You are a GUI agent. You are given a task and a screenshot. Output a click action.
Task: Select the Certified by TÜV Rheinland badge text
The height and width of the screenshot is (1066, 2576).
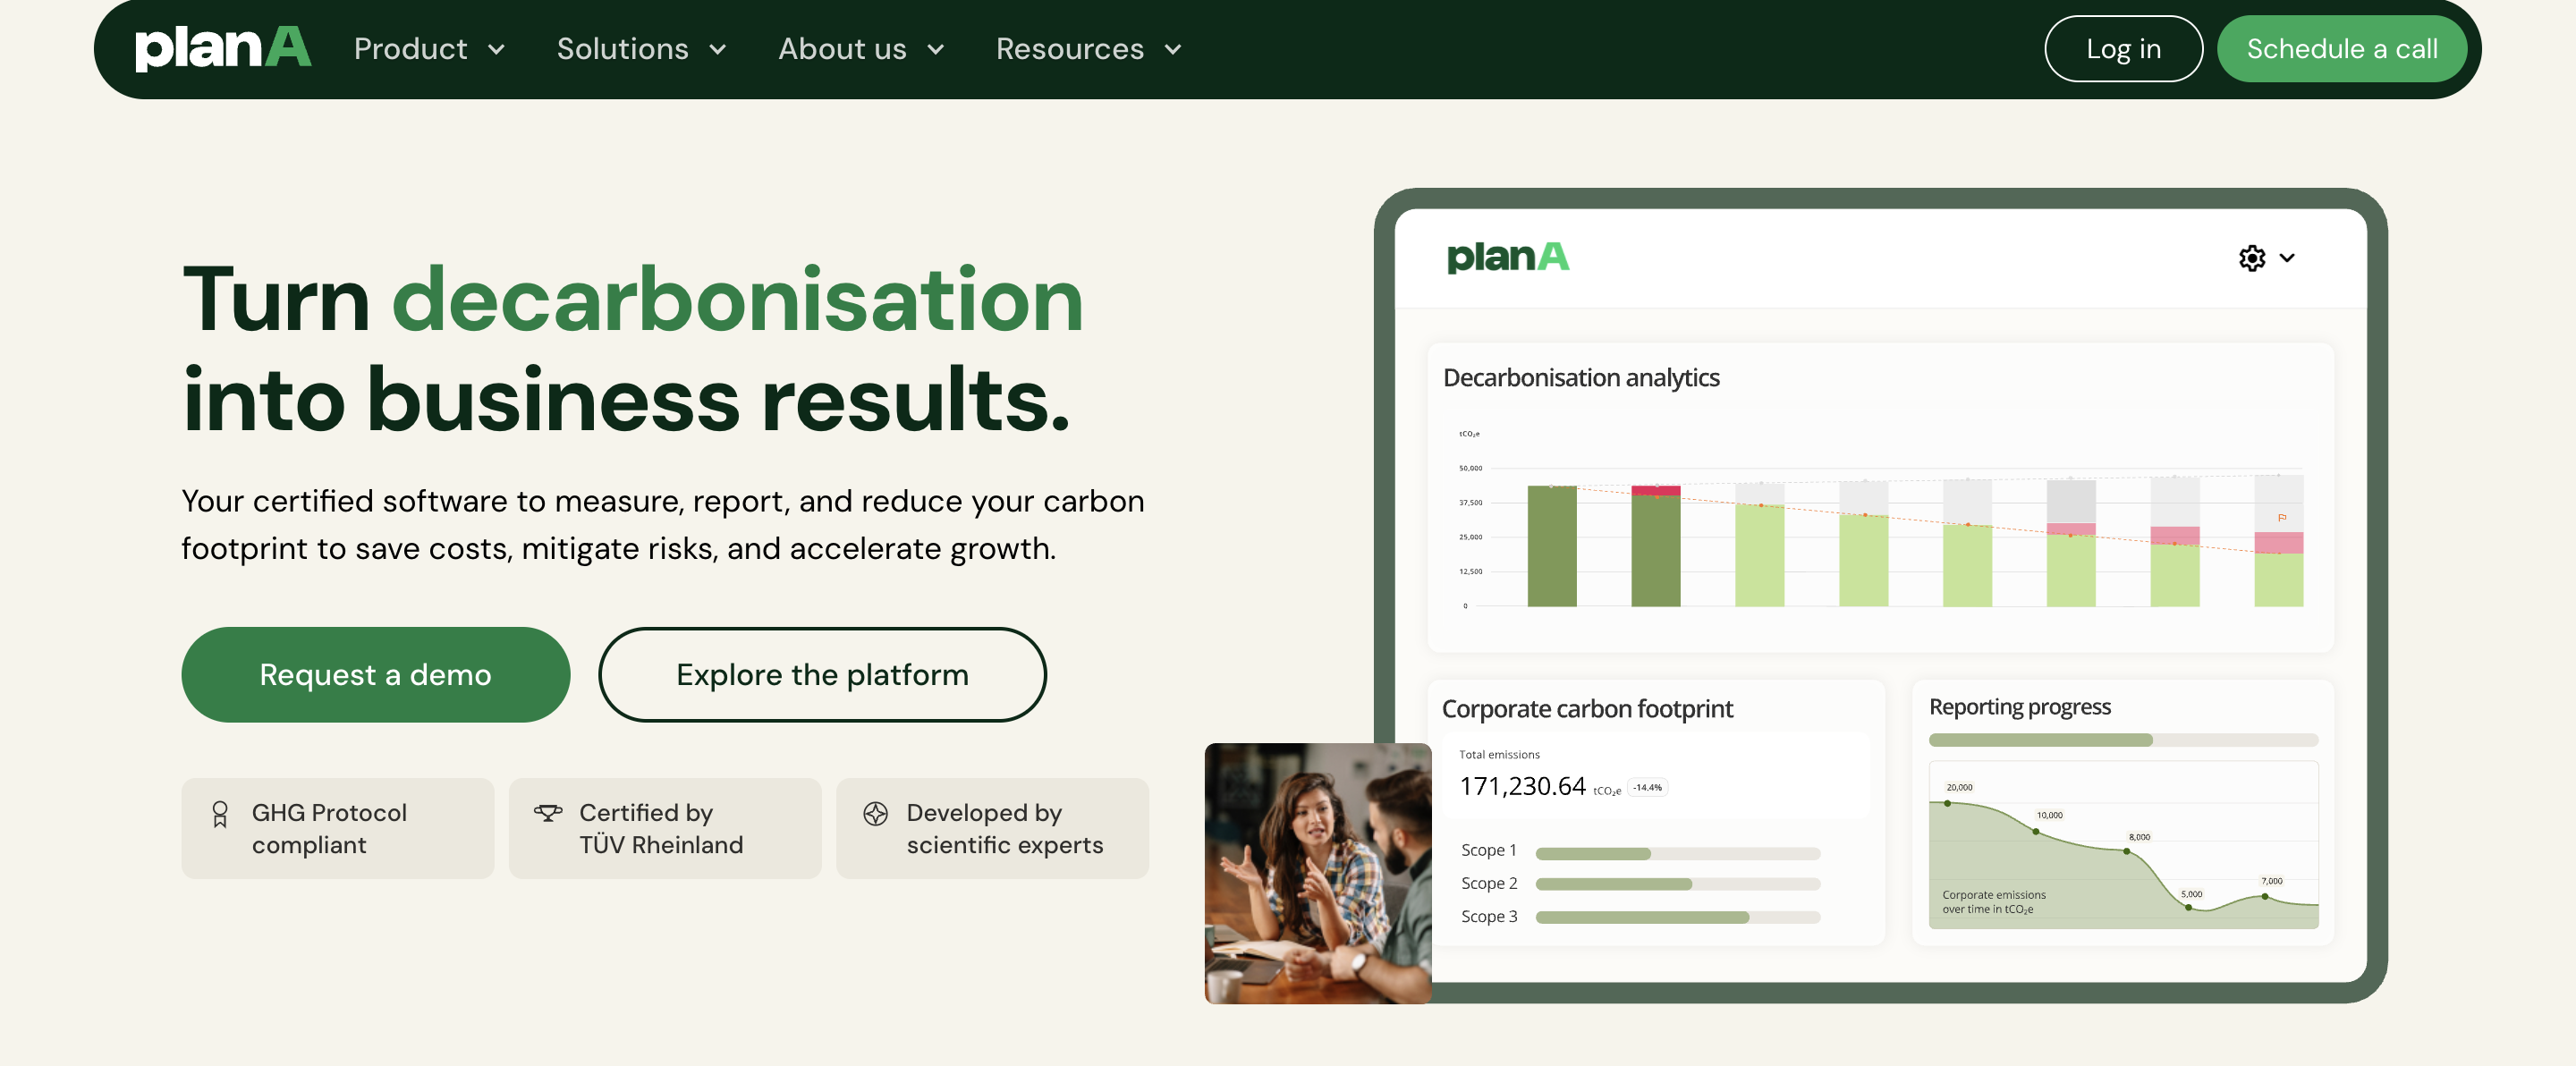(x=661, y=829)
